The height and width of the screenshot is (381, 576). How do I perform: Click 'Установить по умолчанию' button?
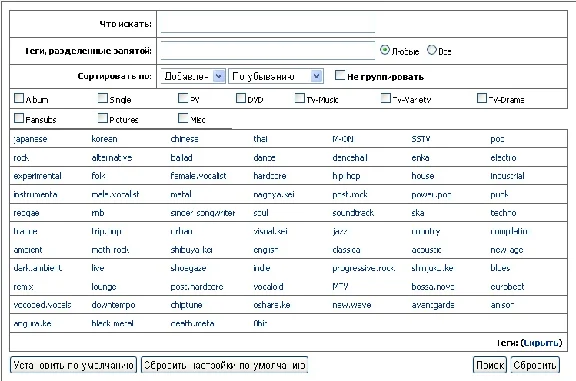[73, 365]
